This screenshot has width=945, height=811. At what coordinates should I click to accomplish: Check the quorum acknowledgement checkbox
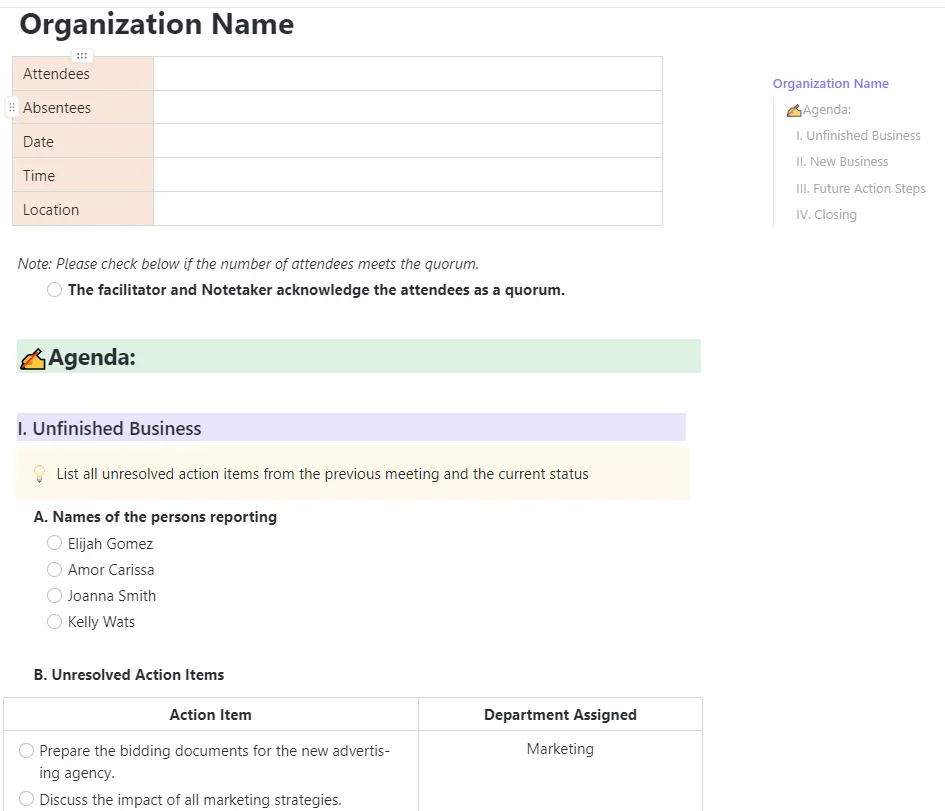coord(54,290)
